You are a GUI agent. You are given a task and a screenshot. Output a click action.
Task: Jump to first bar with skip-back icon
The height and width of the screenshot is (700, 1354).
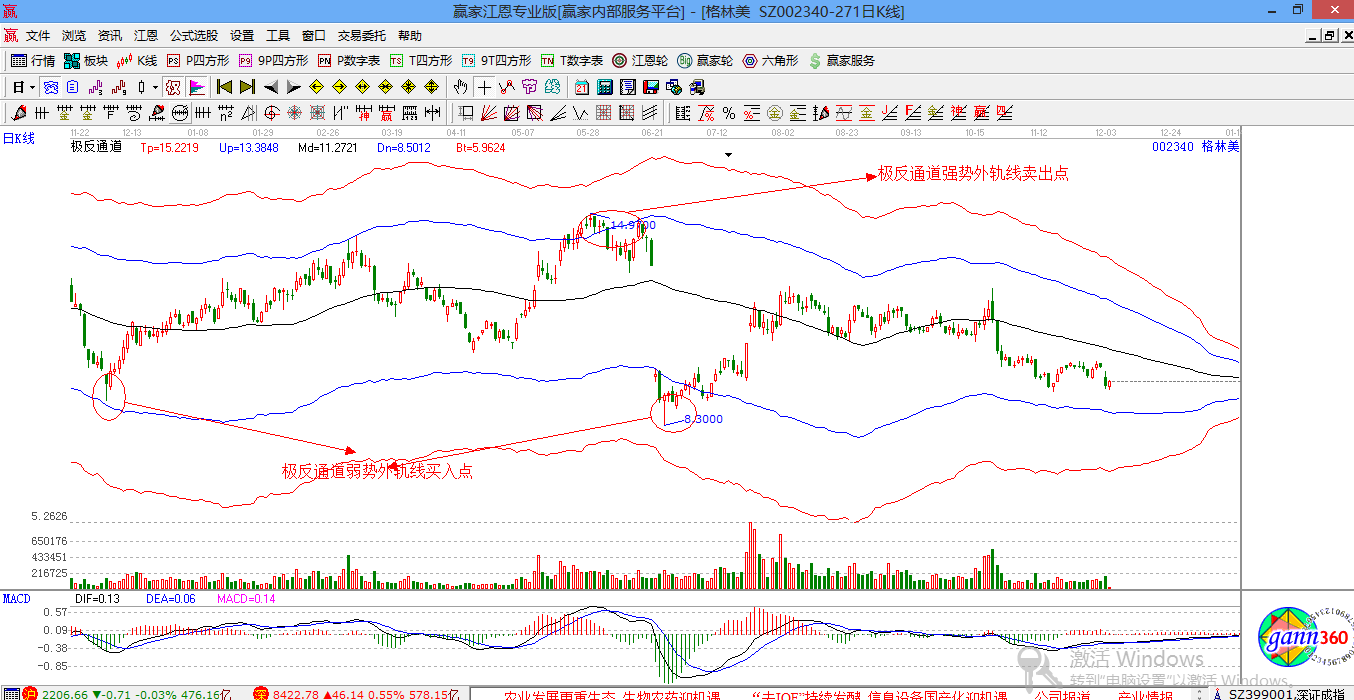[x=224, y=87]
